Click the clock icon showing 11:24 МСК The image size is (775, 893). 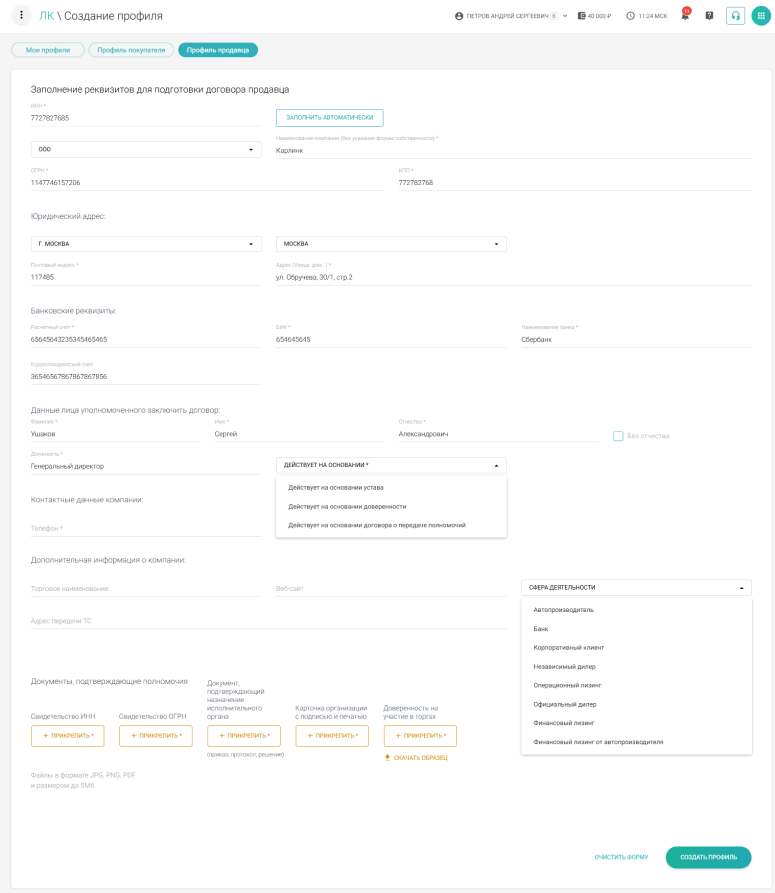pos(630,16)
